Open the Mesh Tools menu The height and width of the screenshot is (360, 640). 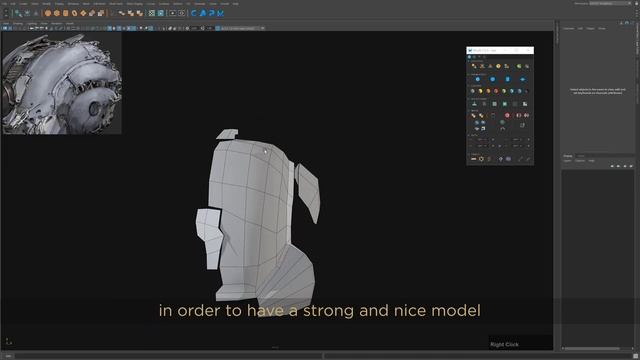click(116, 4)
